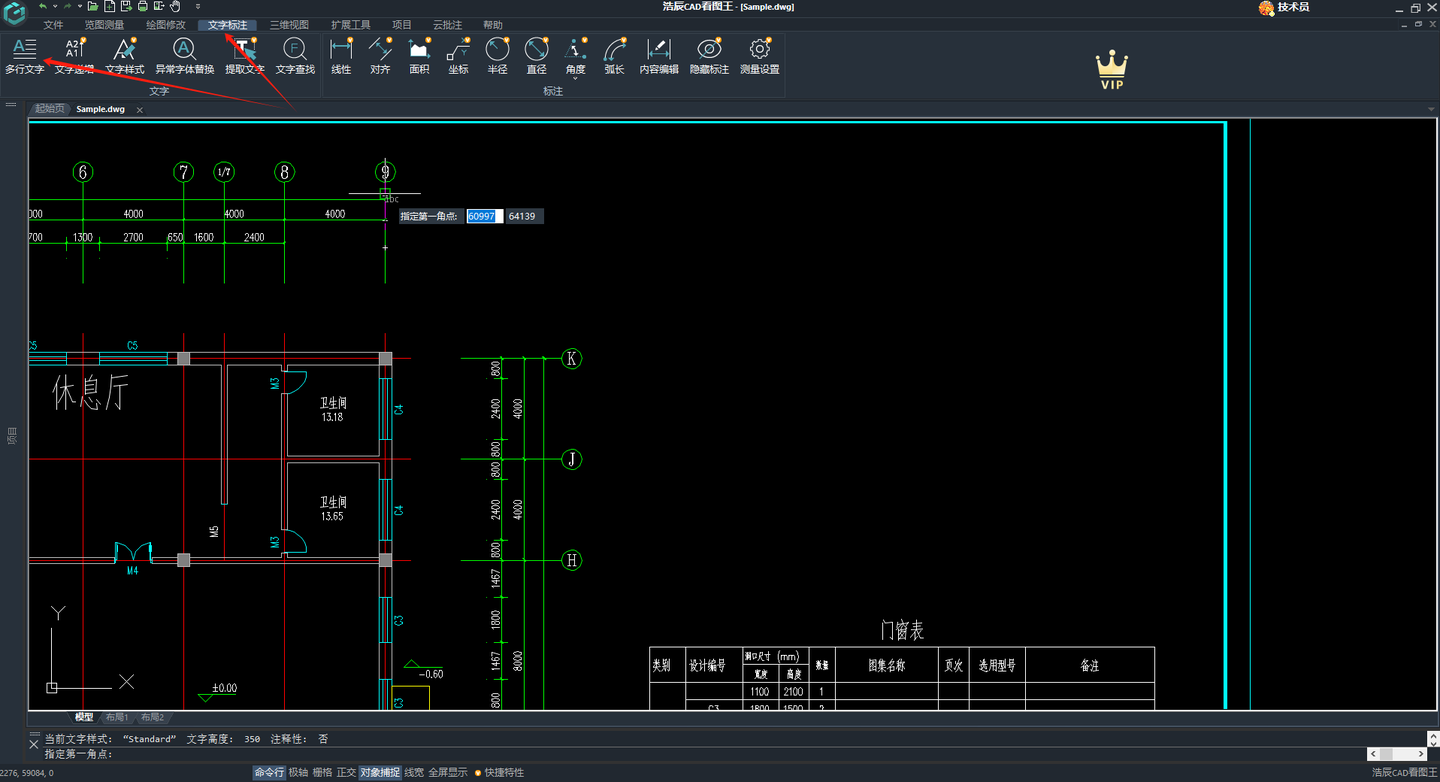
Task: Switch to the 模型 model tab
Action: 84,717
